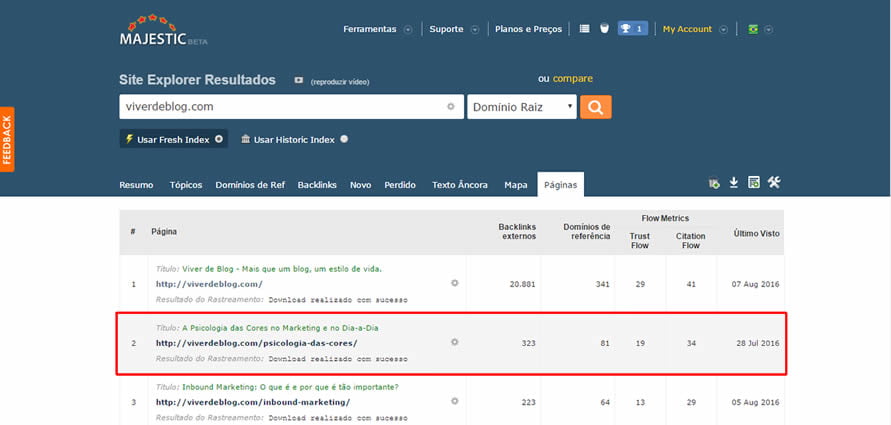Click gear icon for inbound-marketing row
891x425 pixels.
455,401
